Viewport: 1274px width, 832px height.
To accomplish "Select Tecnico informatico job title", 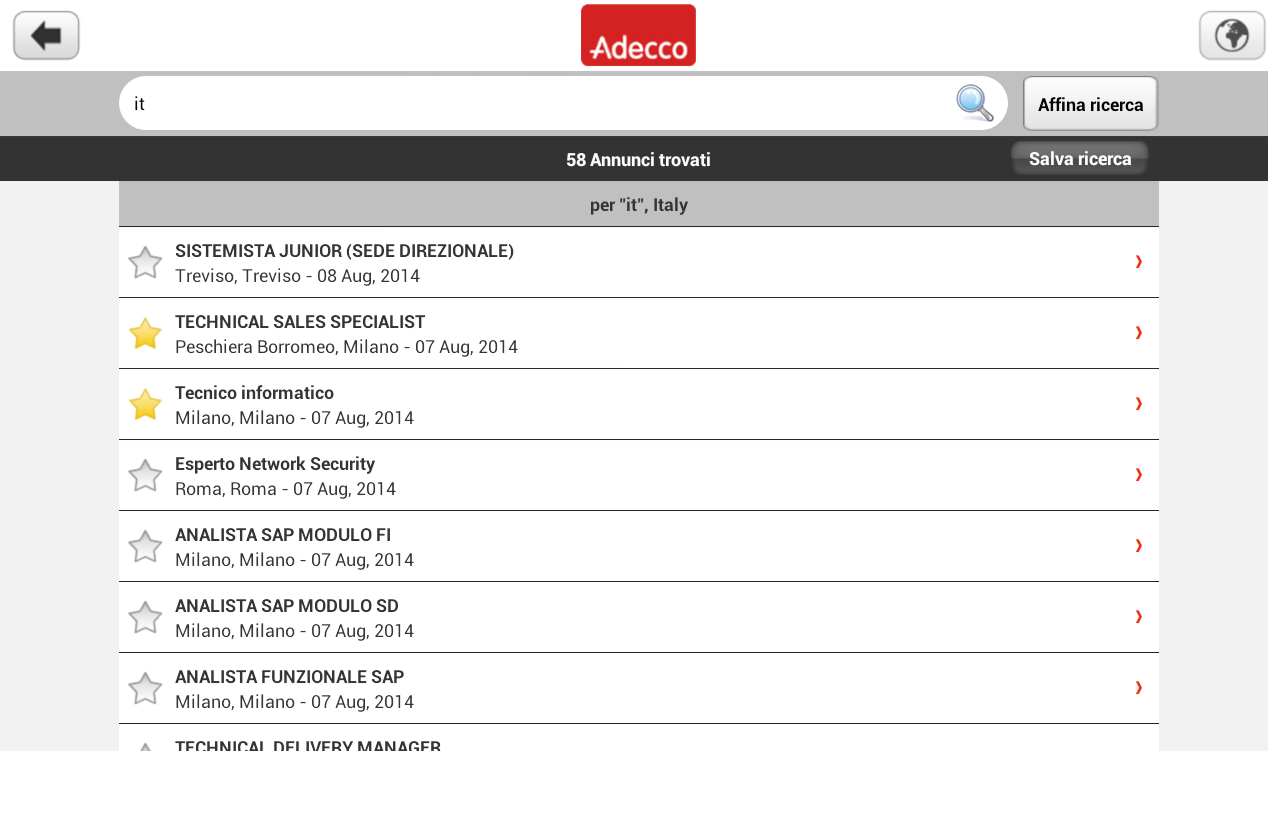I will click(x=254, y=393).
